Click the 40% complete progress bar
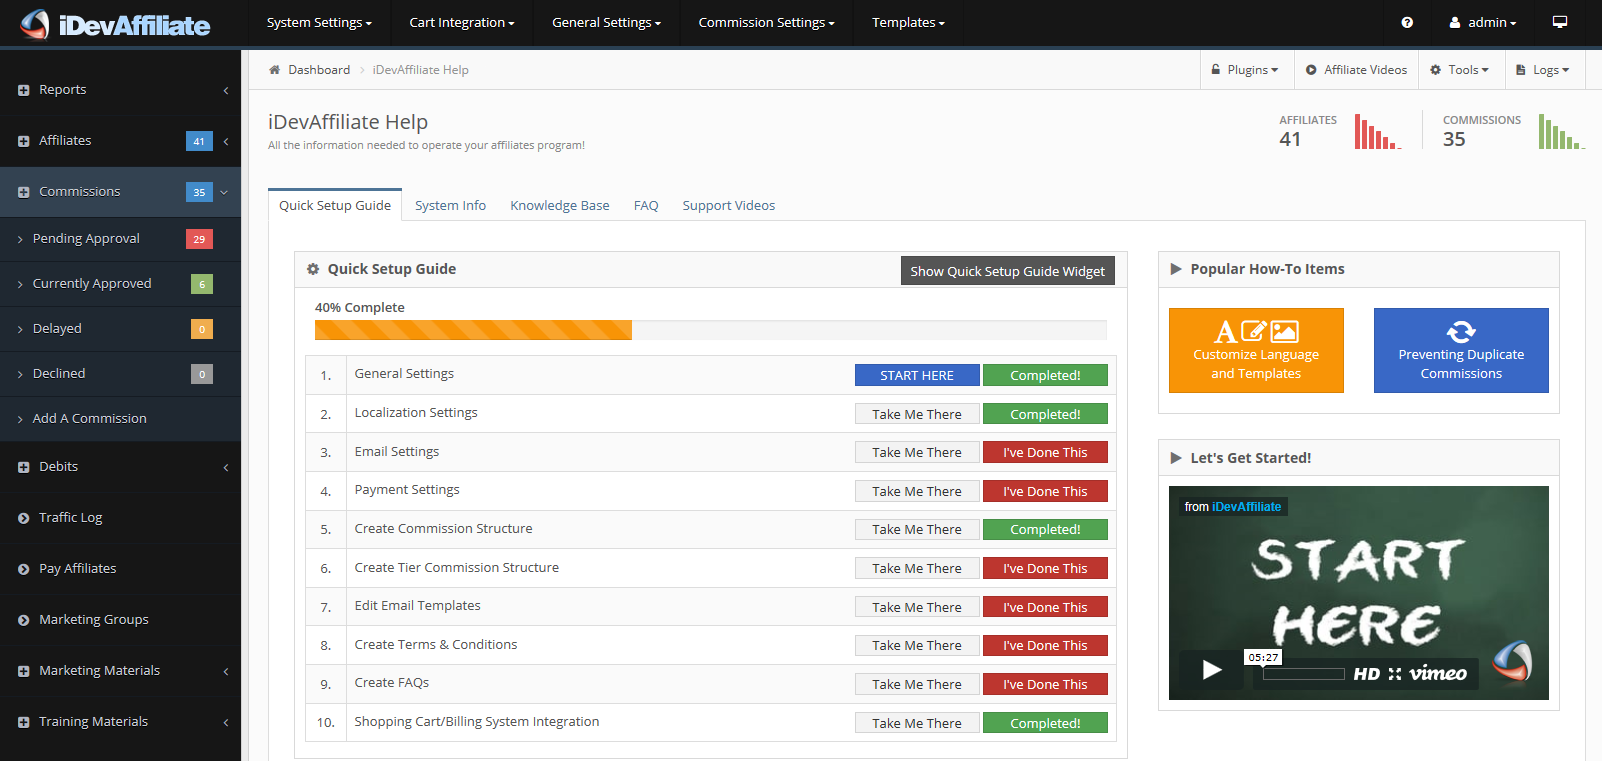Screen dimensions: 1602x761 tap(710, 330)
